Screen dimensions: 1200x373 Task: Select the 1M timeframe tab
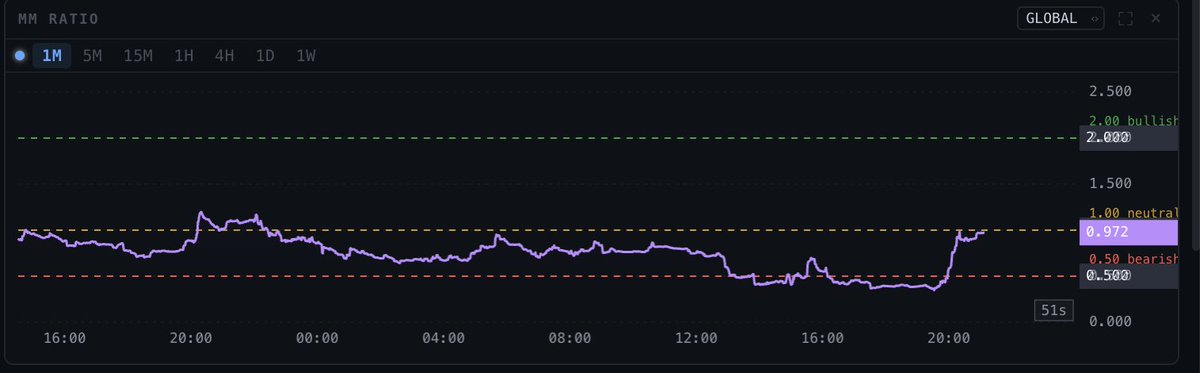[52, 56]
